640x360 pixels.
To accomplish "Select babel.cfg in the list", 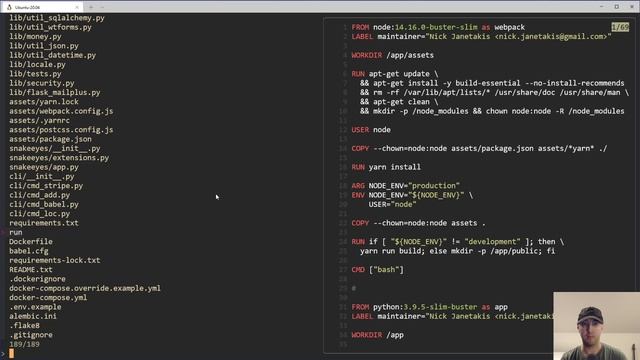I will click(x=29, y=251).
